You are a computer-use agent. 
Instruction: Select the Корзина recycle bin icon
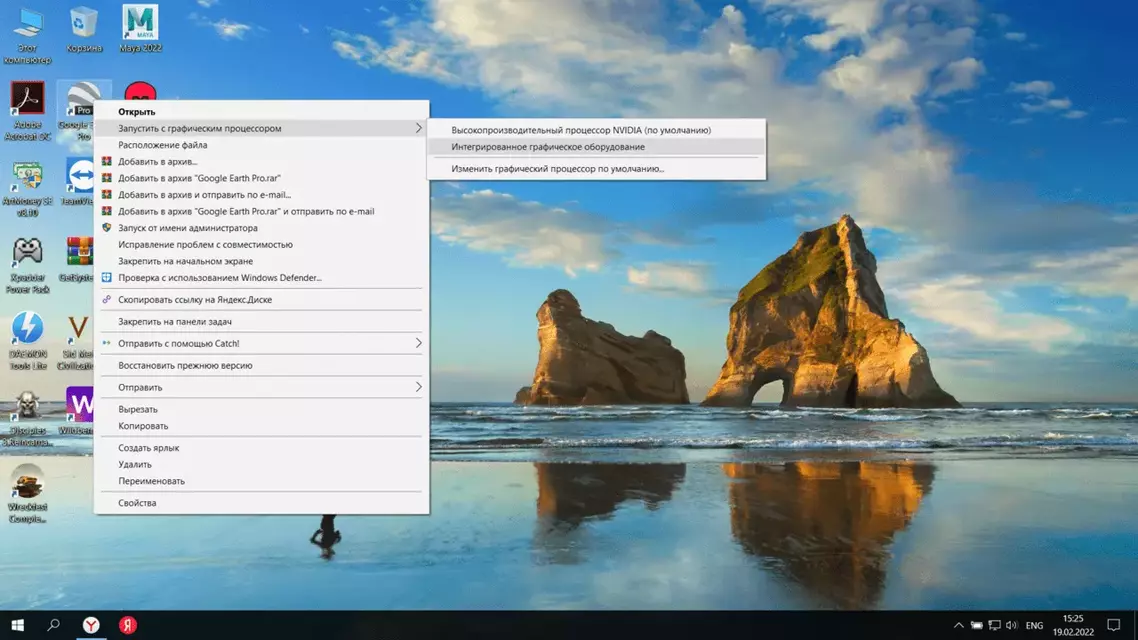(83, 30)
